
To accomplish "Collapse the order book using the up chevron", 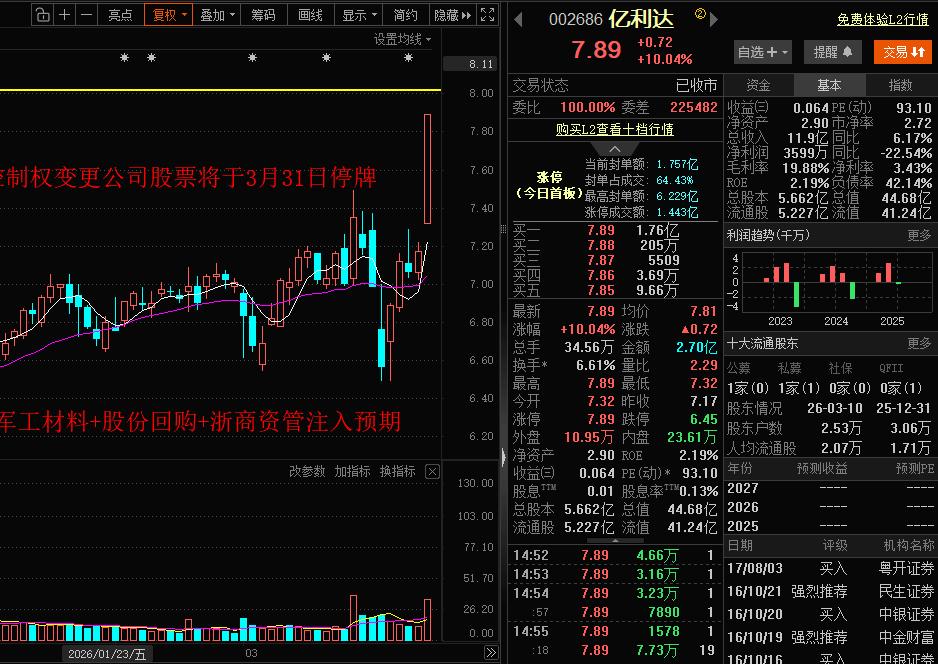I will (x=615, y=148).
